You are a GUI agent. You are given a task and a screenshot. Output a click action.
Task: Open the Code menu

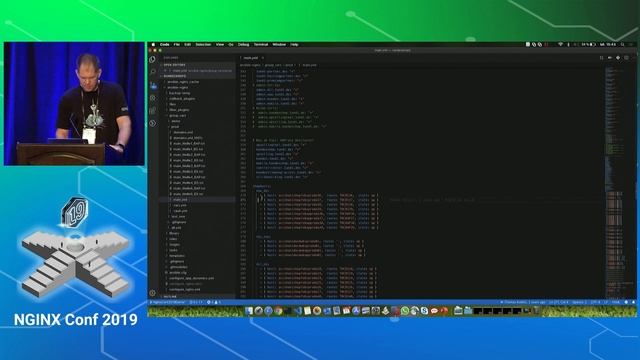[x=164, y=44]
